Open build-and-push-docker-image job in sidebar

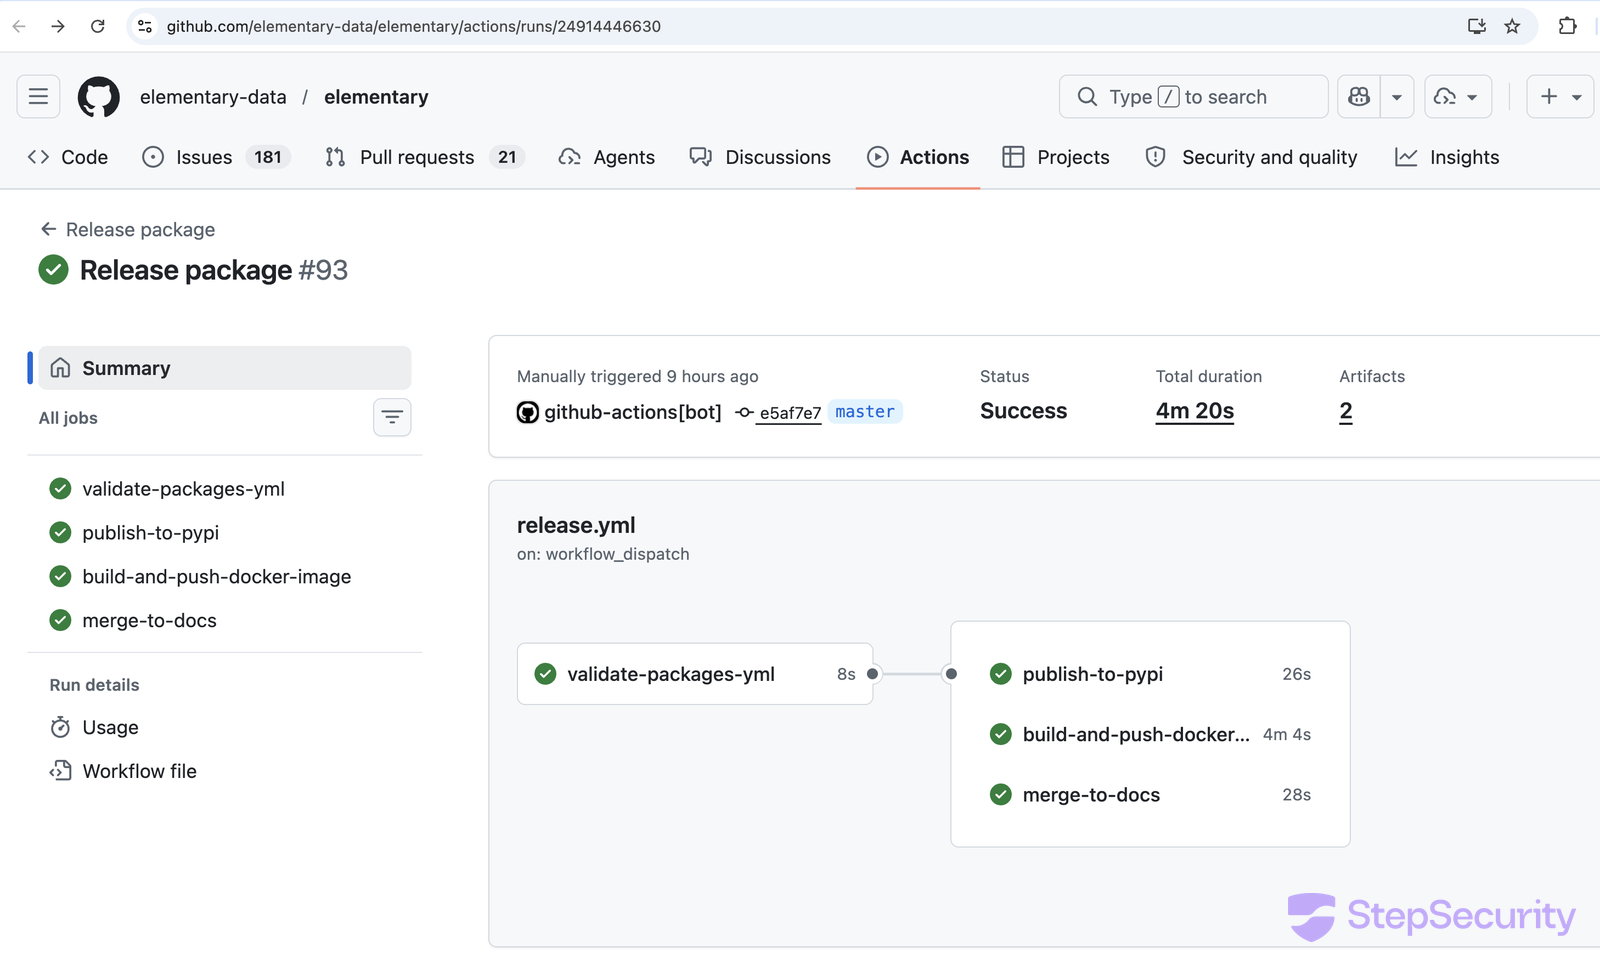[x=216, y=577]
